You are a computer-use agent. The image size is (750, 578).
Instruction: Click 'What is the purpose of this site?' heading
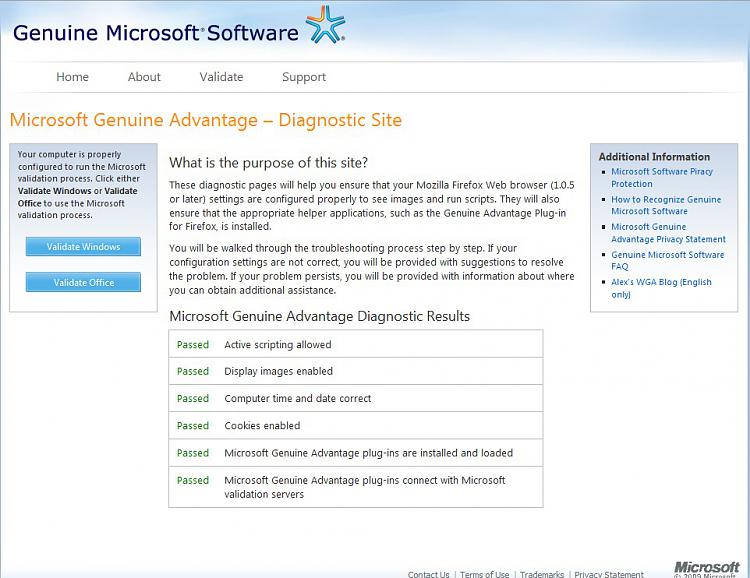click(268, 163)
